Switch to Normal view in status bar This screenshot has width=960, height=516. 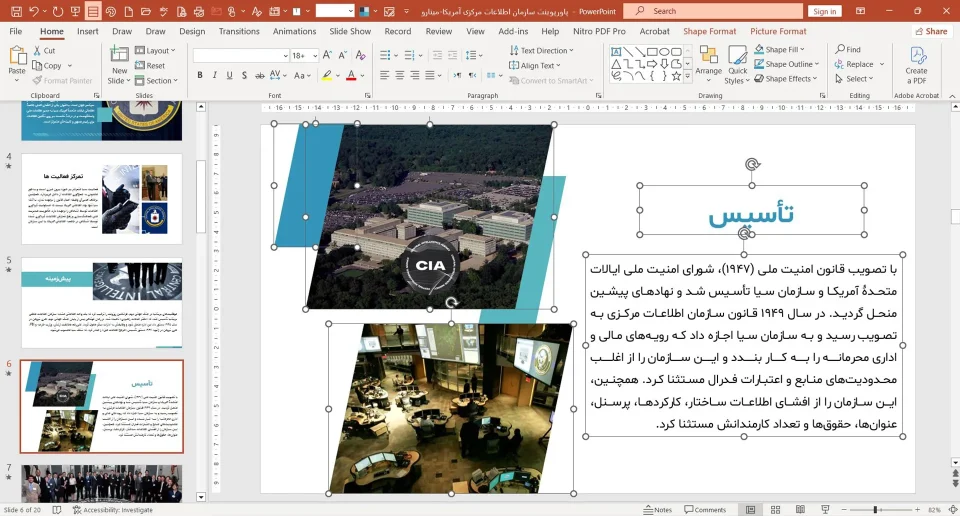click(x=750, y=509)
